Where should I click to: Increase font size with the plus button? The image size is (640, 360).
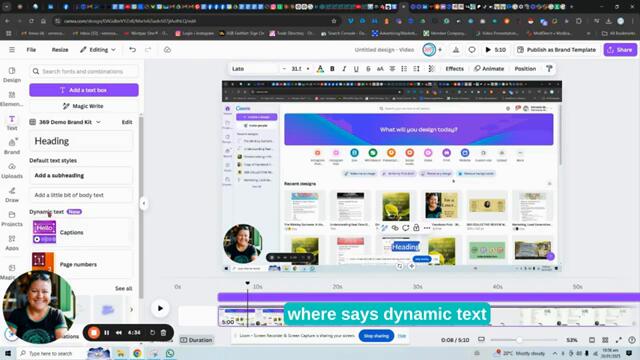[308, 69]
